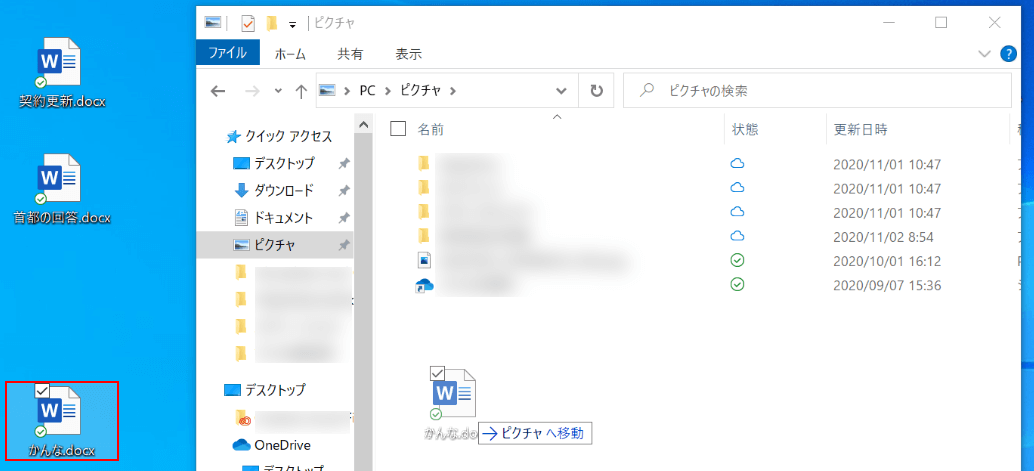Open the recent locations dropdown
Image resolution: width=1034 pixels, height=471 pixels.
[x=278, y=91]
